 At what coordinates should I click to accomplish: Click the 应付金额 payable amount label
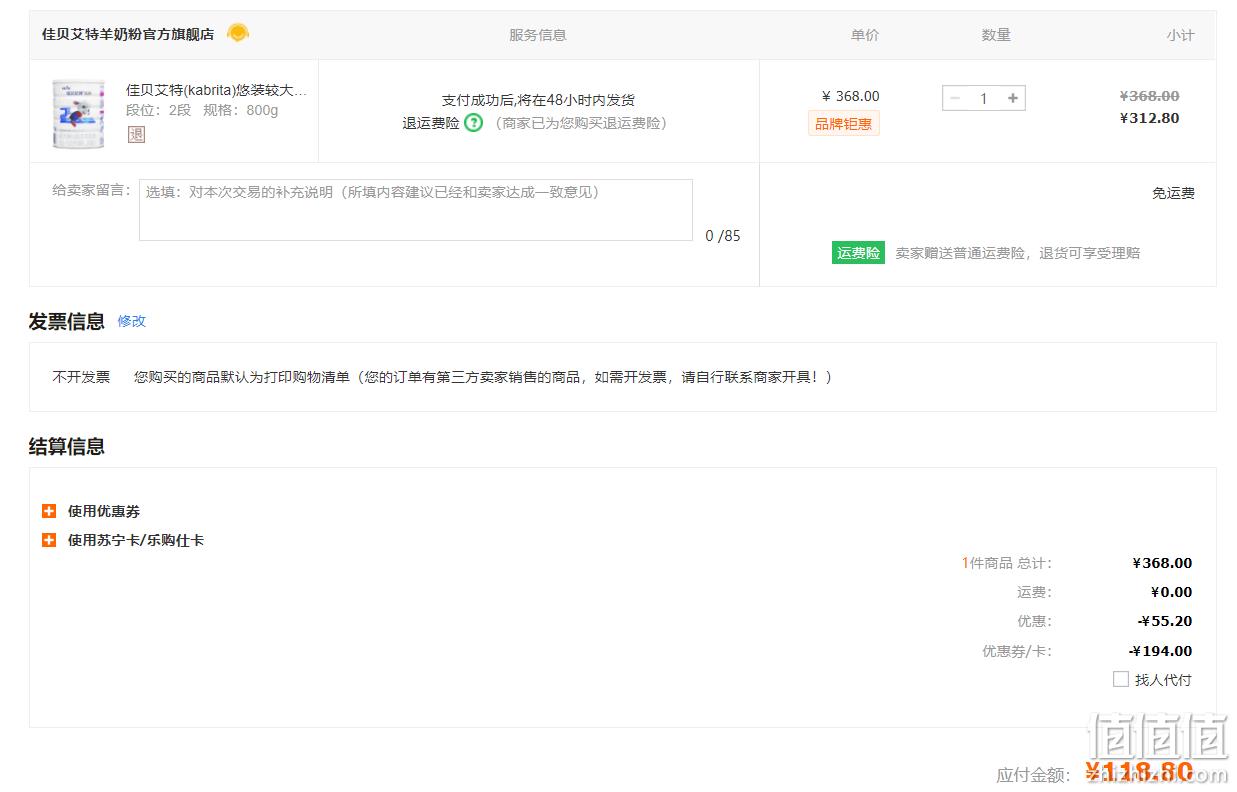click(x=1034, y=774)
